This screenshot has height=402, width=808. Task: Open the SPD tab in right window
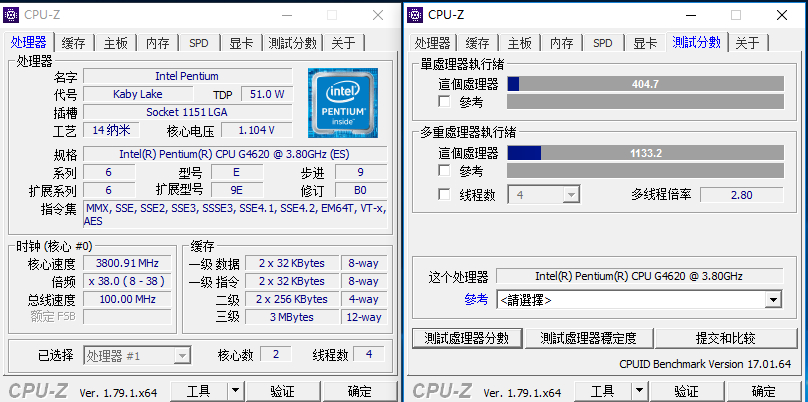[x=602, y=43]
